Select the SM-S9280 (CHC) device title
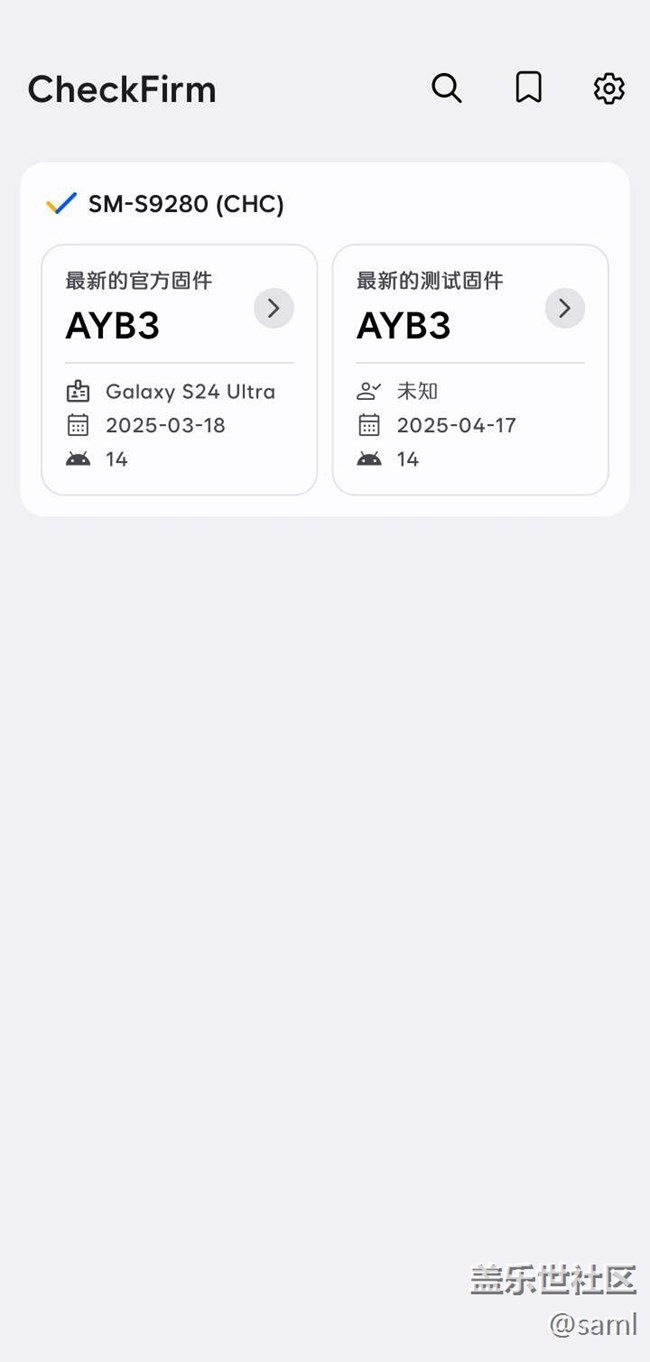The height and width of the screenshot is (1362, 650). coord(186,204)
